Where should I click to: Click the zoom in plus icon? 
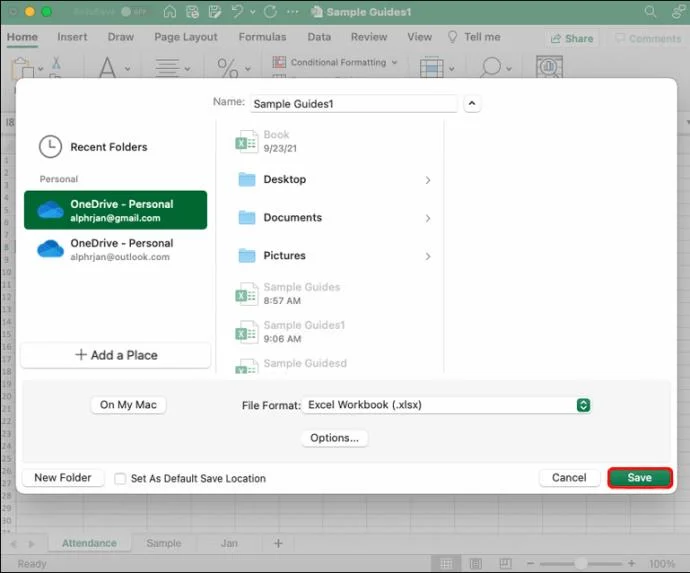tap(631, 564)
